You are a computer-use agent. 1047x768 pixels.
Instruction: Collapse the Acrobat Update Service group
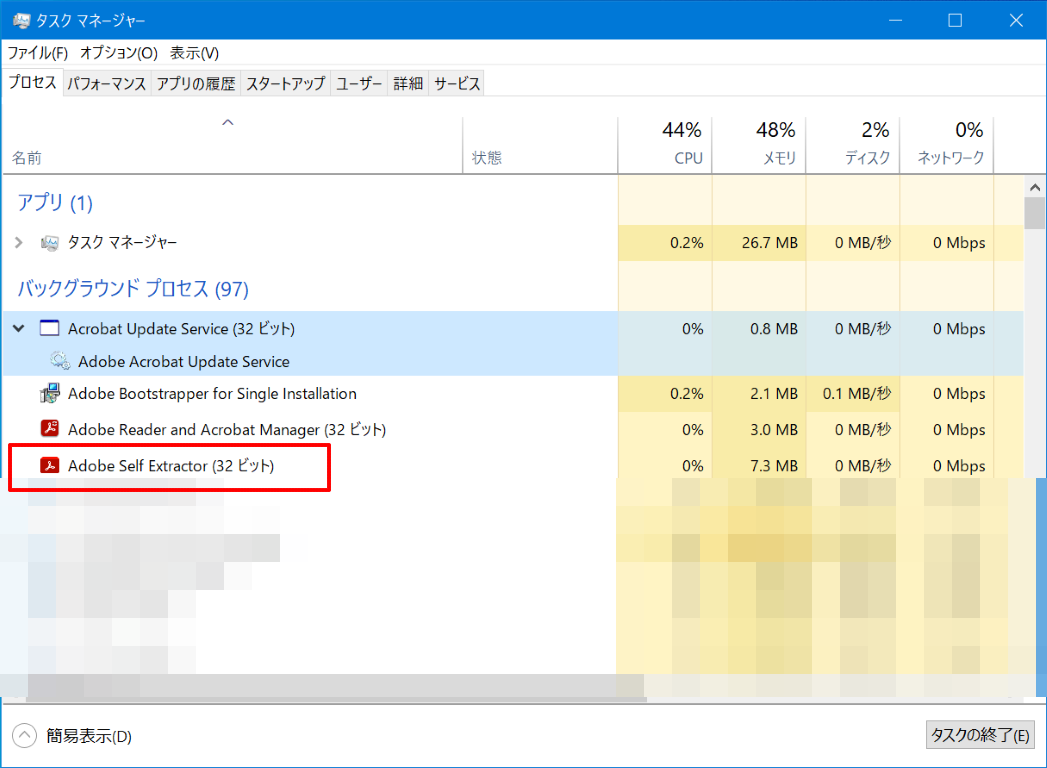coord(19,328)
